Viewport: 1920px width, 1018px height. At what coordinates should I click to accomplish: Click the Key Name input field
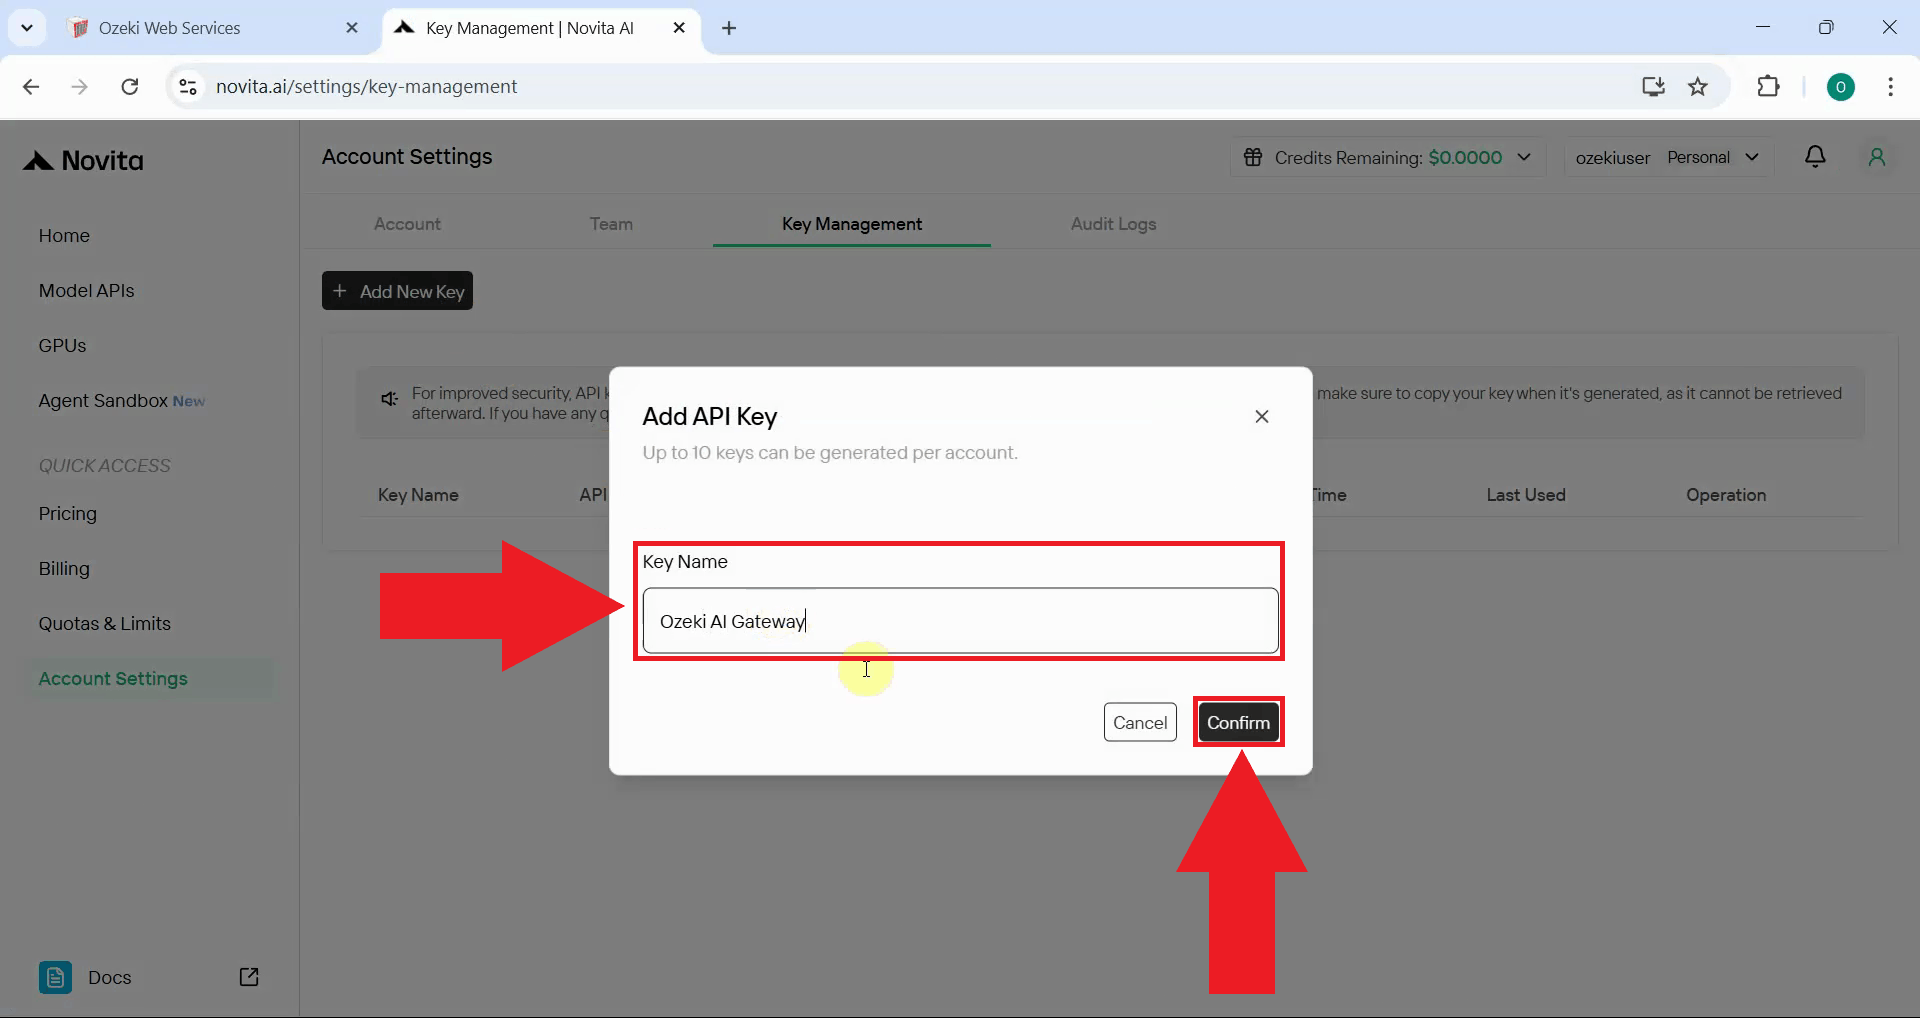958,621
